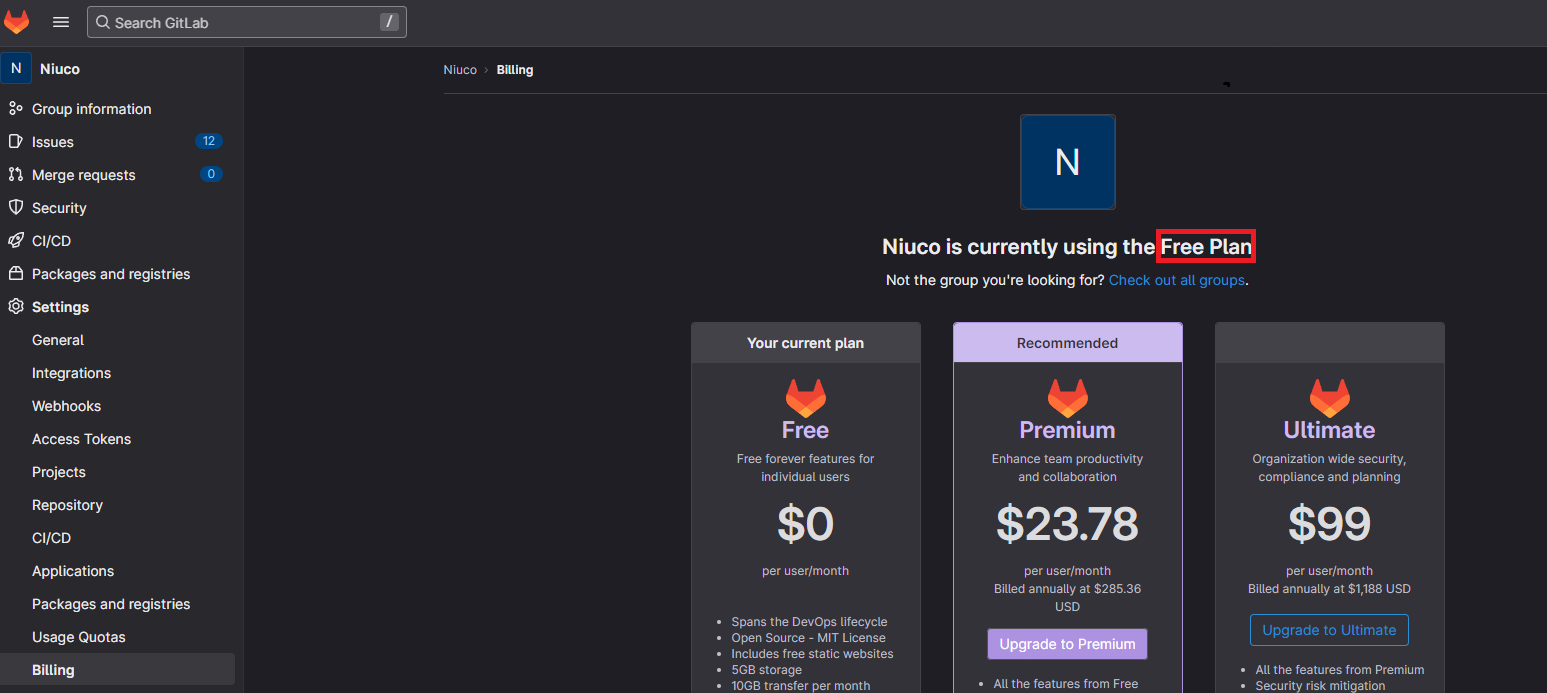The image size is (1547, 693).
Task: Click the Group information icon
Action: (15, 108)
